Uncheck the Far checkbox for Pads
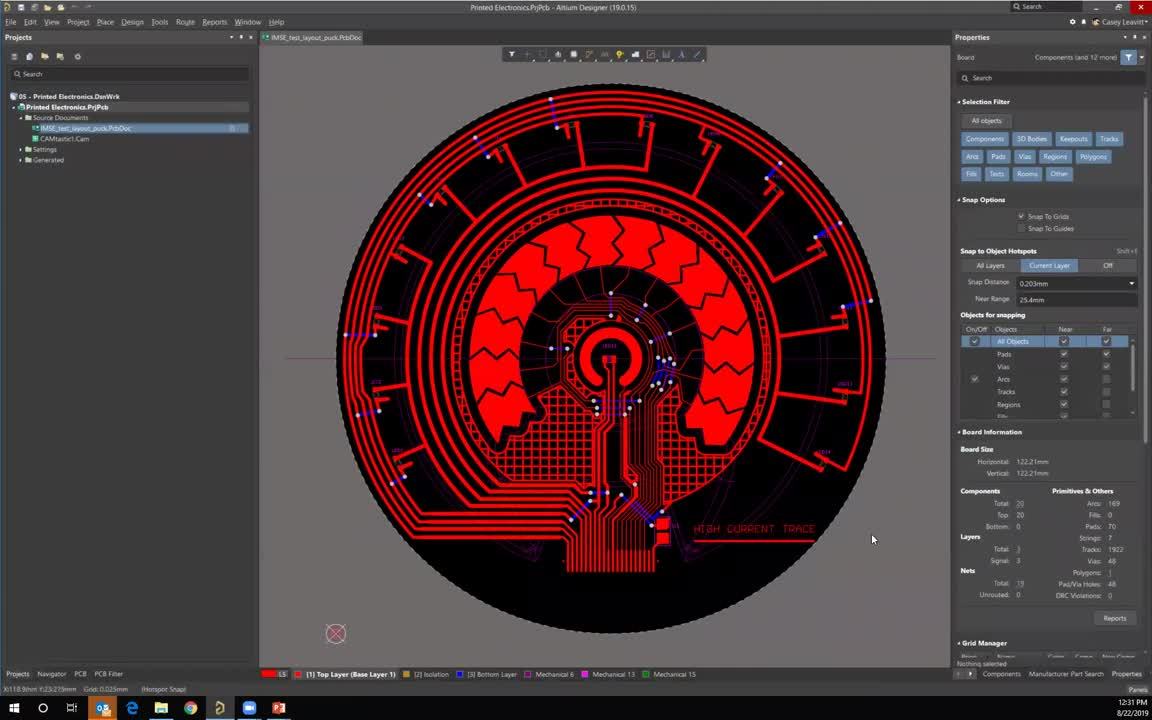This screenshot has width=1152, height=720. pos(1106,354)
